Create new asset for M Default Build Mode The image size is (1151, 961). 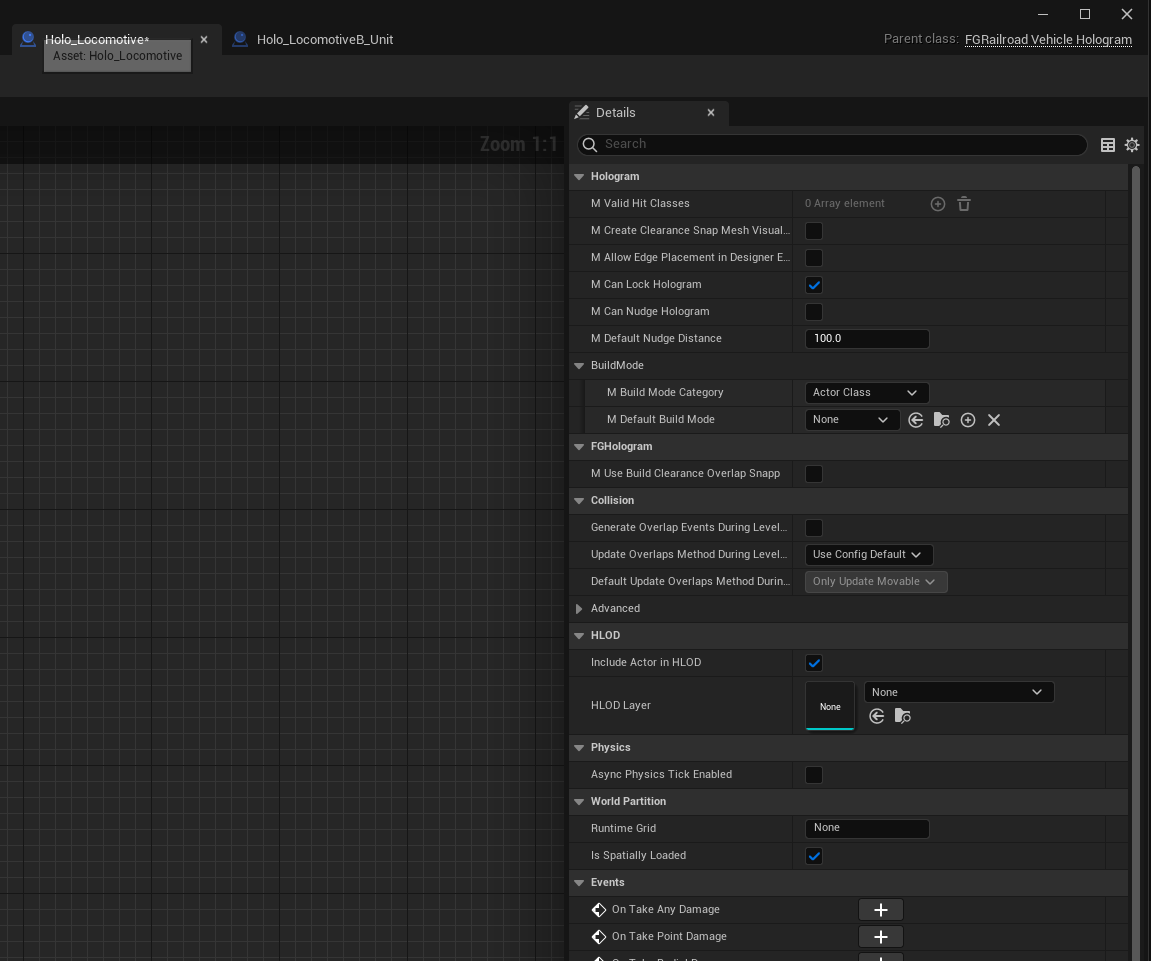[968, 420]
